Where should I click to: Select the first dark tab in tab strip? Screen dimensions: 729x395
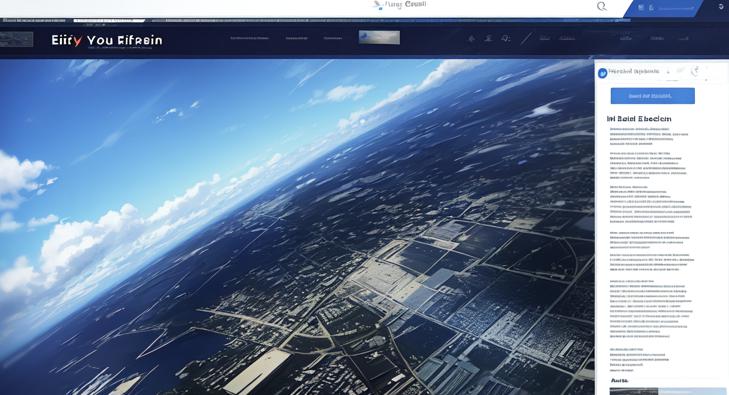pyautogui.click(x=36, y=20)
